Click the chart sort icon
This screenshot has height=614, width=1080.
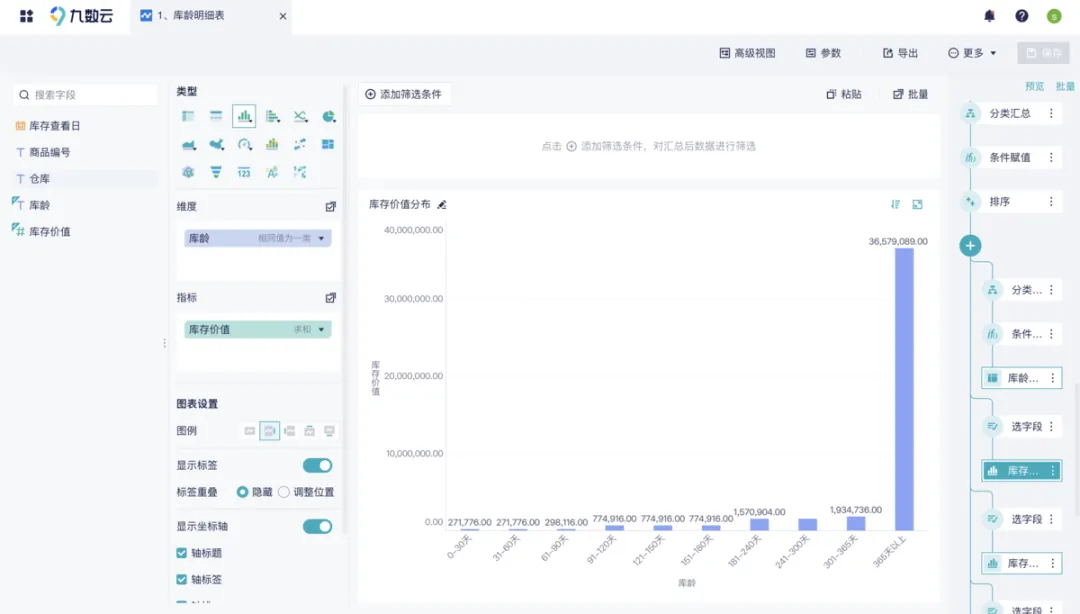pos(896,204)
